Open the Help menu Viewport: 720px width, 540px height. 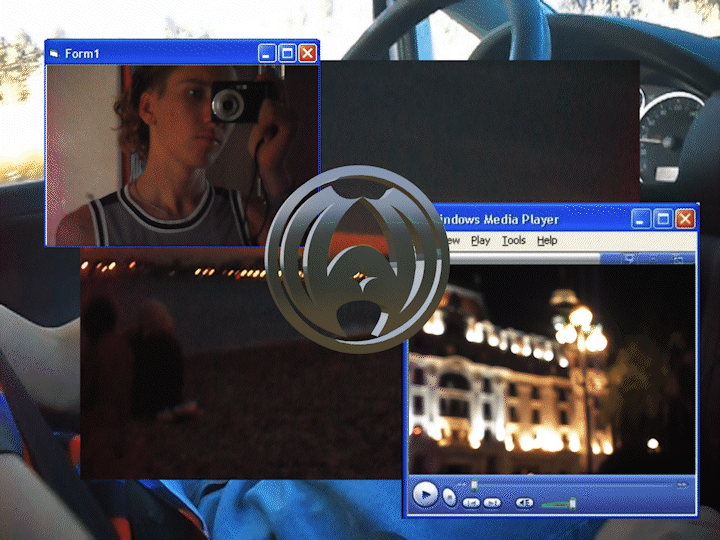click(x=547, y=241)
